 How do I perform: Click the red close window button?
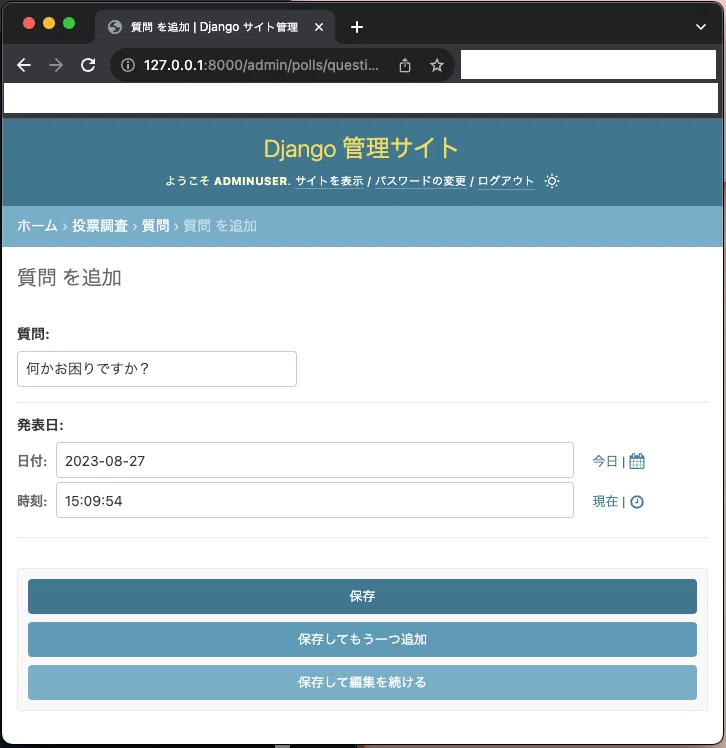pyautogui.click(x=29, y=23)
